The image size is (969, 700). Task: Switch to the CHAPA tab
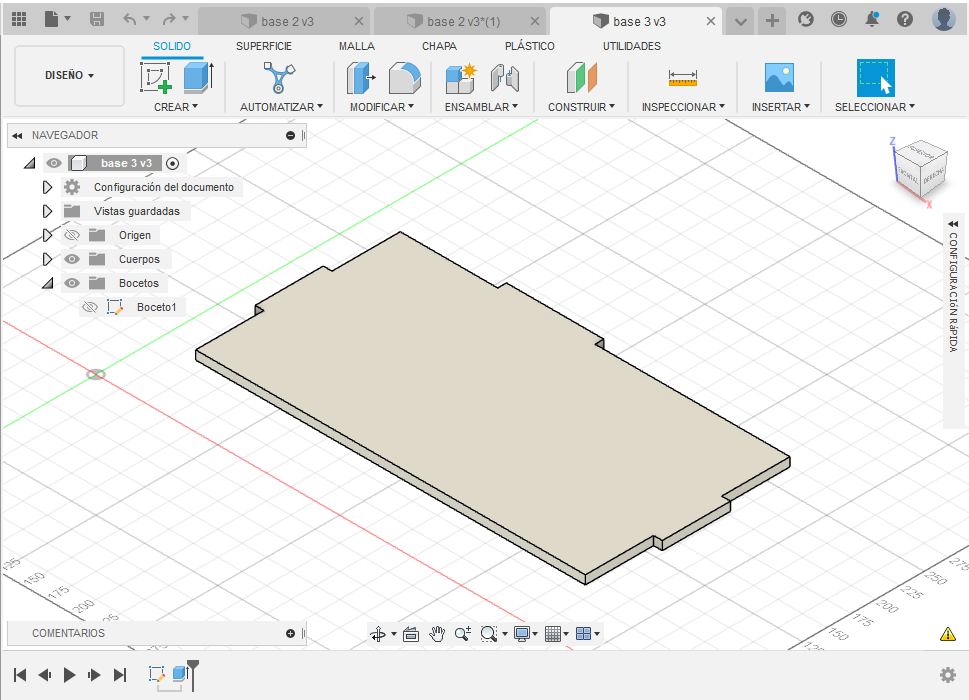439,46
